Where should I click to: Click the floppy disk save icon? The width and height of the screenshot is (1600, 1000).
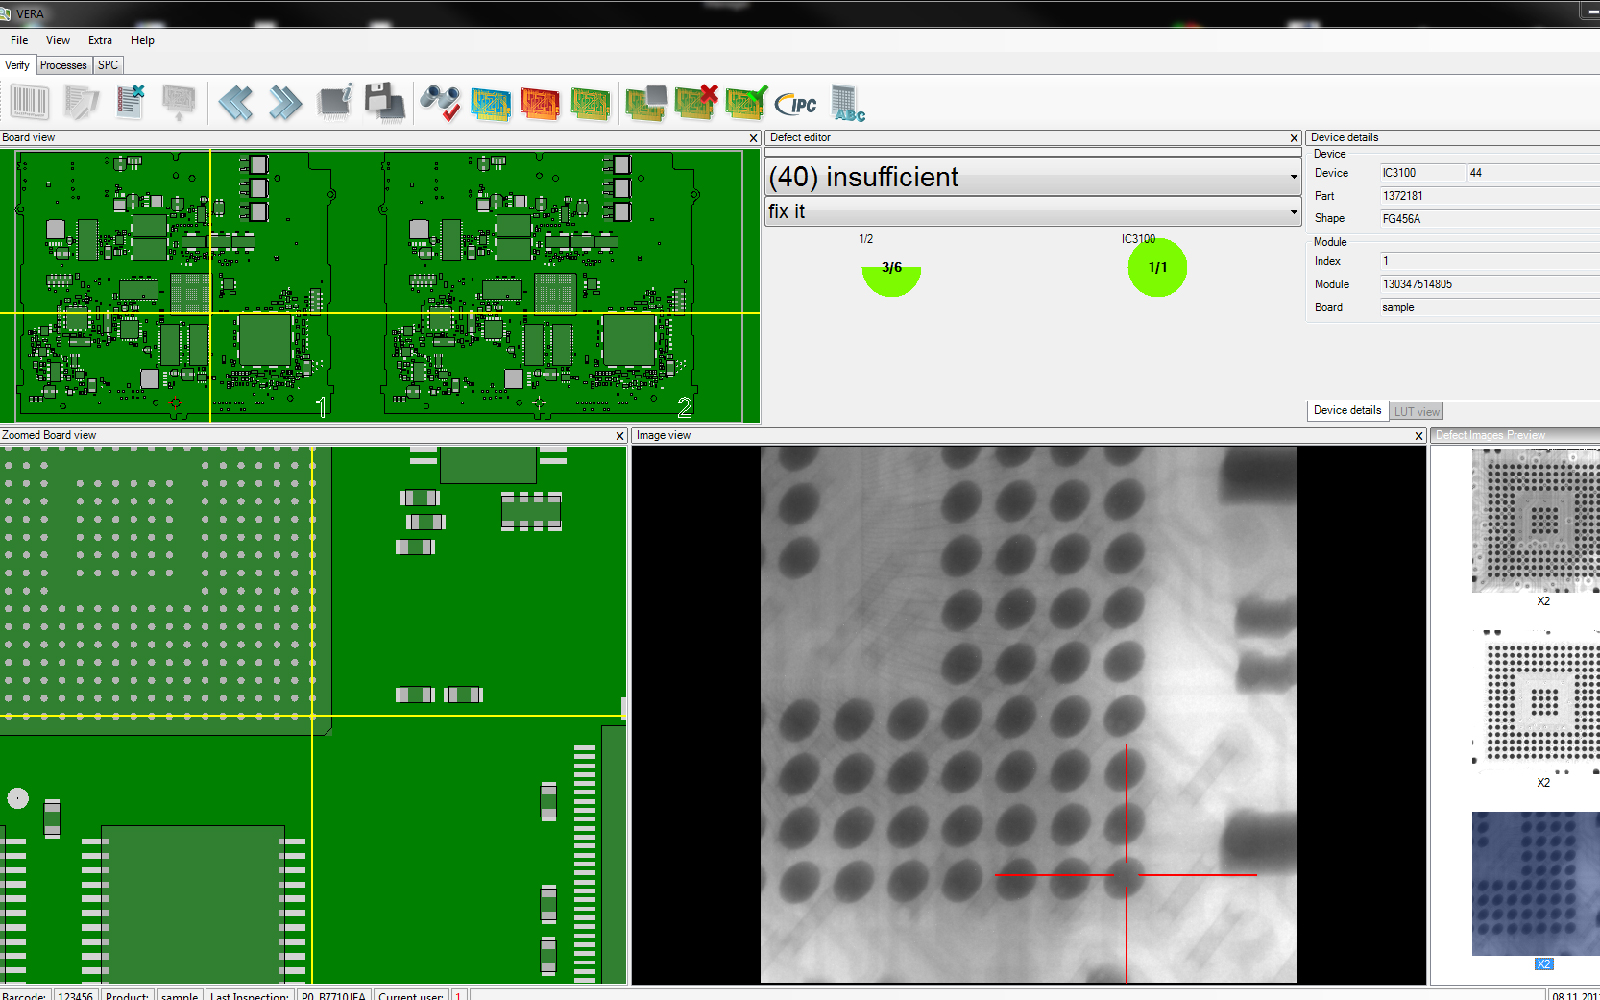click(385, 102)
